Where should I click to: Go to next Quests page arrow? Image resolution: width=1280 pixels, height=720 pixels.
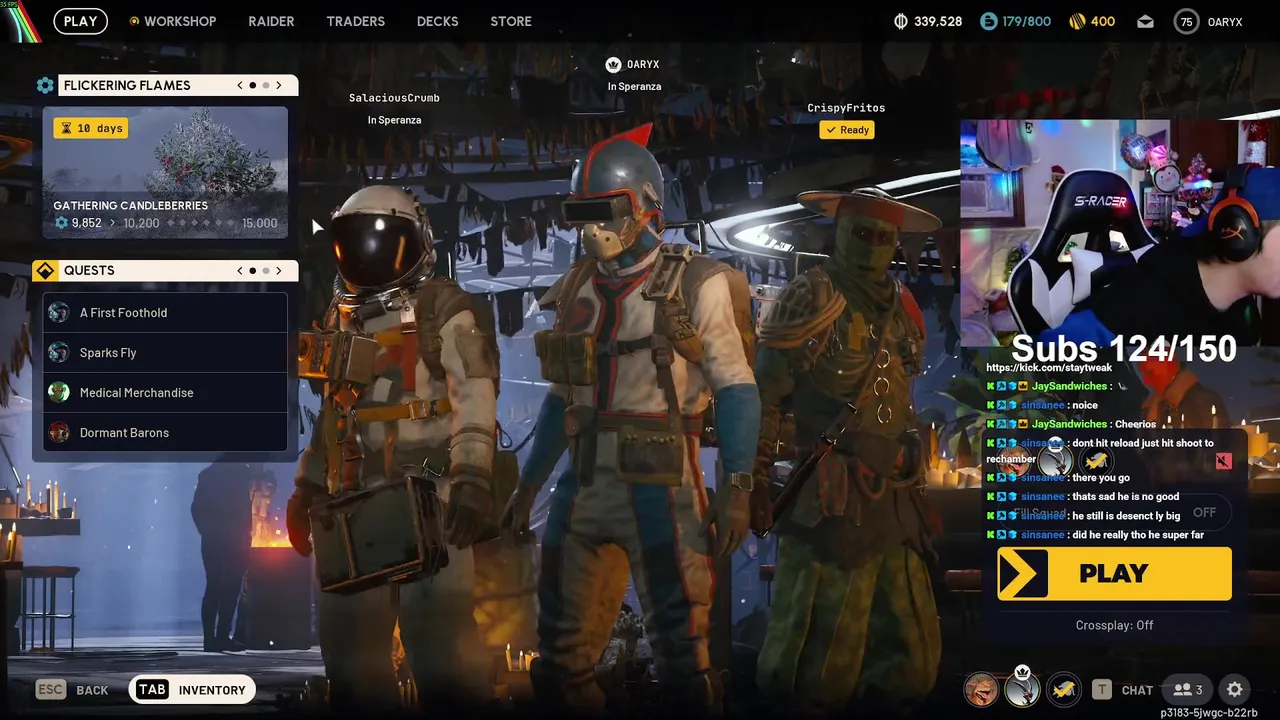(279, 271)
